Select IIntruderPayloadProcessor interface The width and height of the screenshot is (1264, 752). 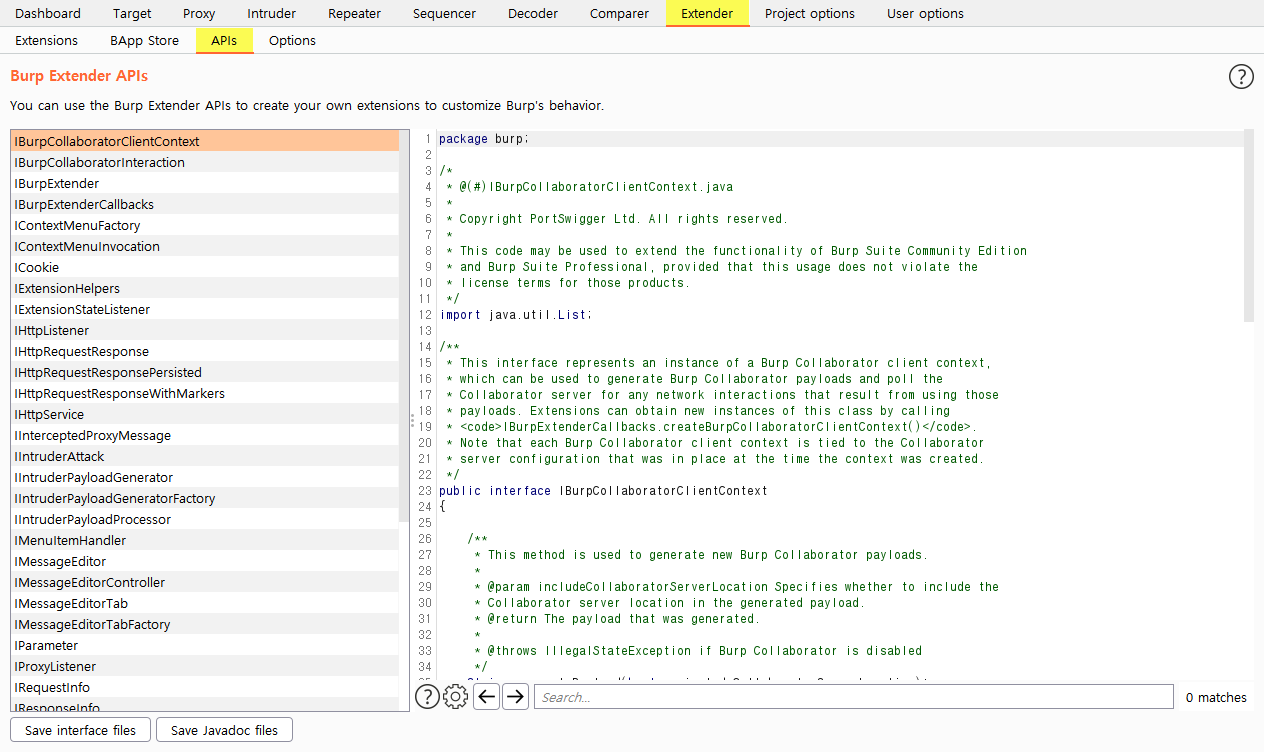click(x=204, y=519)
